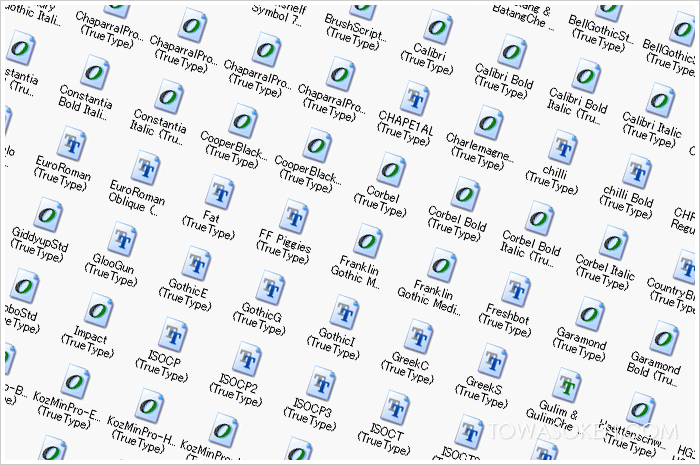Select the Corbel (TrueType) font icon
This screenshot has width=700, height=465.
click(391, 169)
